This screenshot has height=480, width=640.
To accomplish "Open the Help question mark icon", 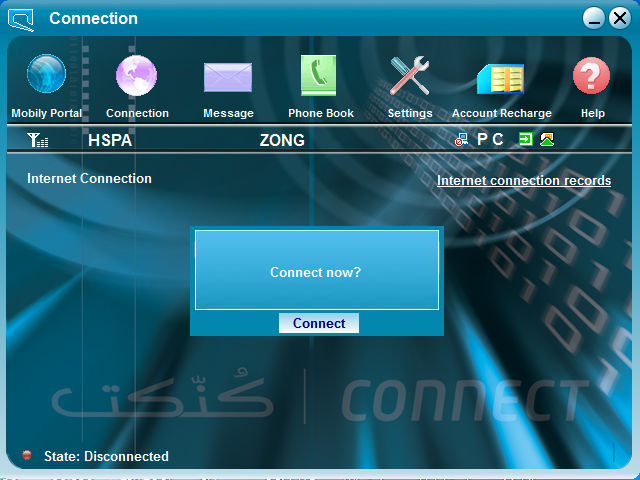I will tap(591, 76).
